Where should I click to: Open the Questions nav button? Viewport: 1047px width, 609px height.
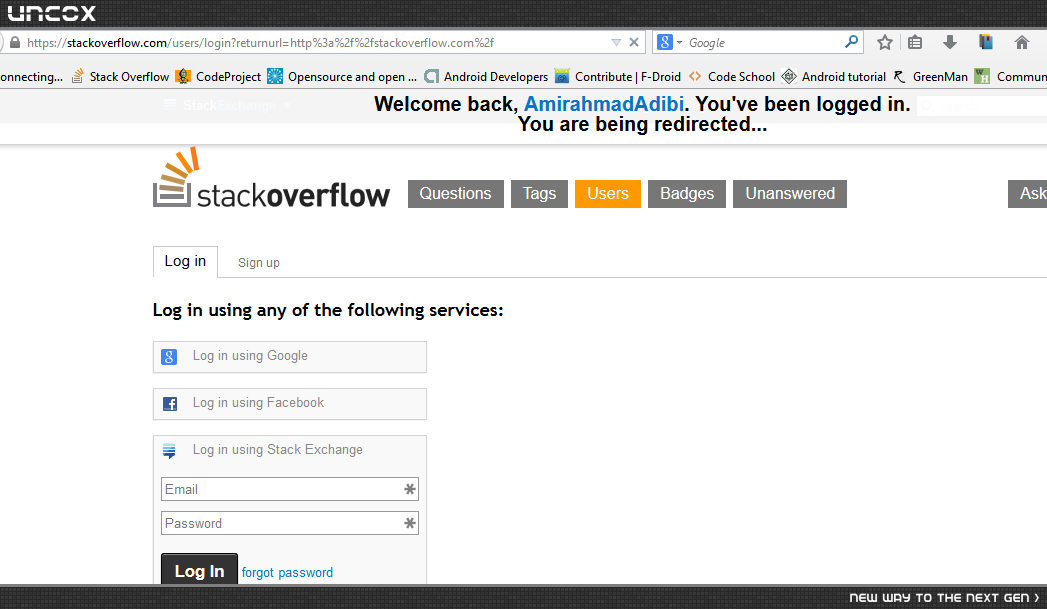coord(455,194)
